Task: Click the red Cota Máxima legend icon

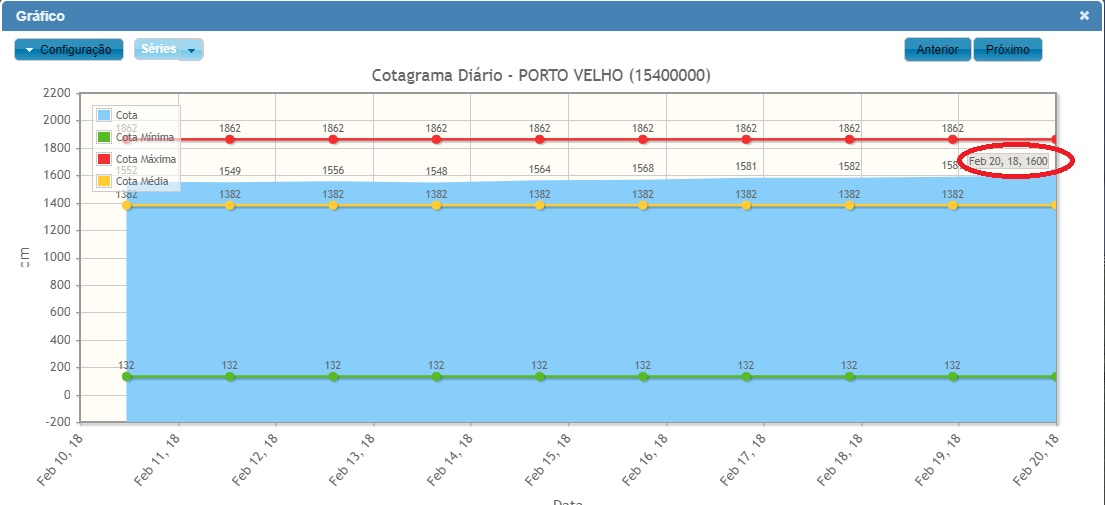Action: coord(104,159)
